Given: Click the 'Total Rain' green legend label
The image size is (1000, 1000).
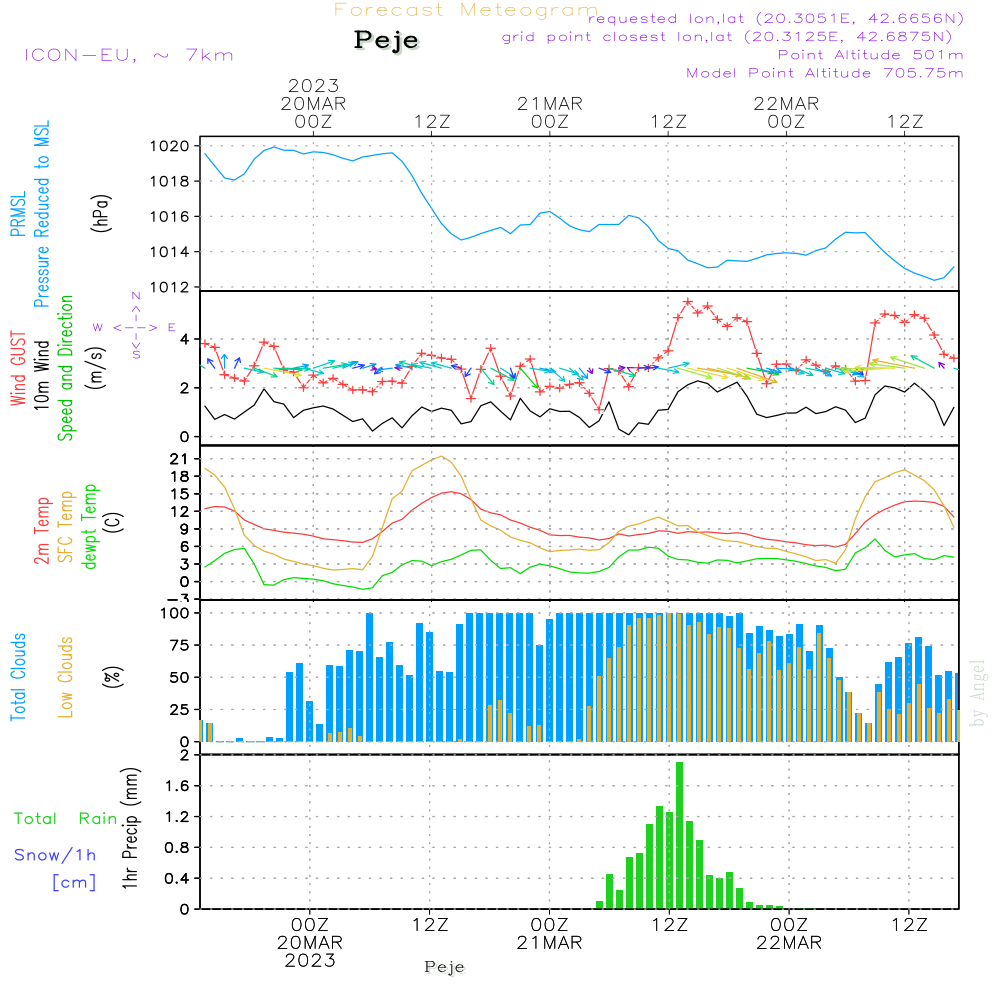Looking at the screenshot, I should (x=66, y=819).
